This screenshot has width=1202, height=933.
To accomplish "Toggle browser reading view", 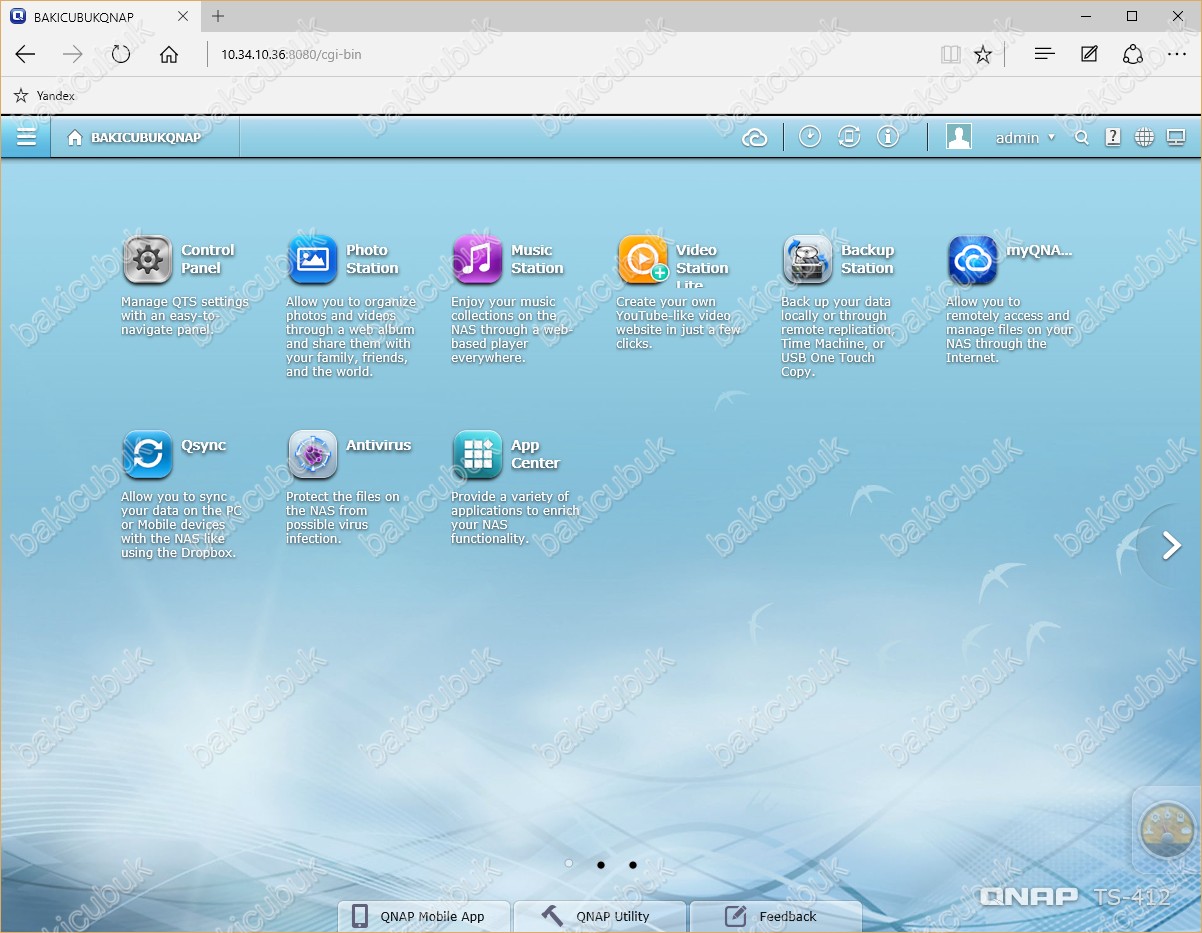I will 950,55.
